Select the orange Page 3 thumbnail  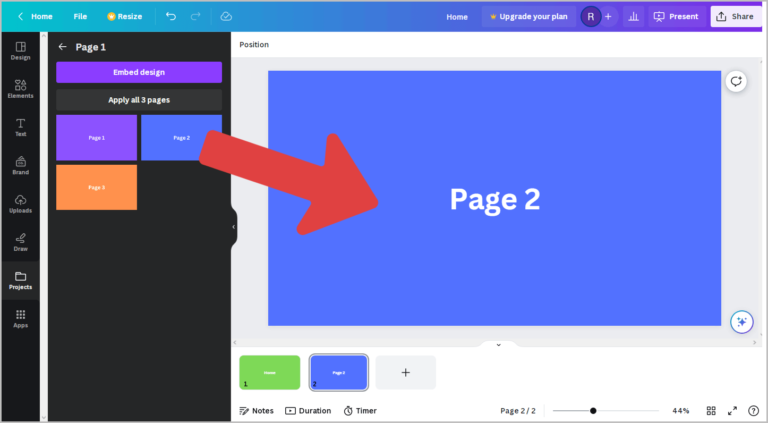tap(96, 188)
